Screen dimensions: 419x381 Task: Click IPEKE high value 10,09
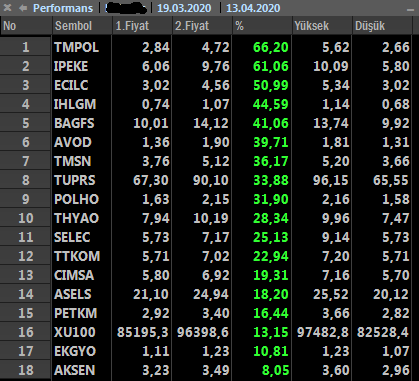[x=331, y=66]
